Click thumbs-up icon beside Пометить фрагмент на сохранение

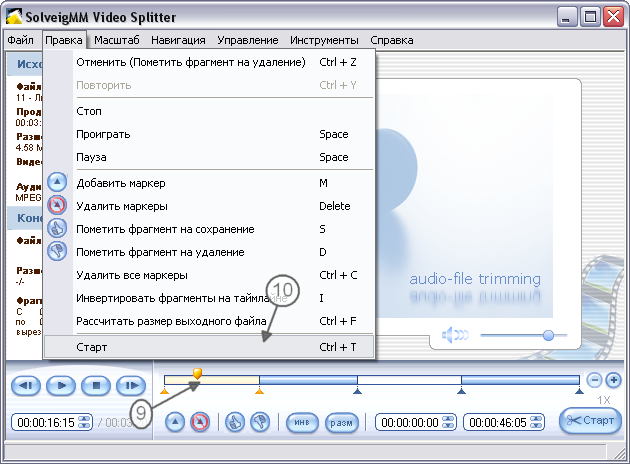tap(57, 228)
